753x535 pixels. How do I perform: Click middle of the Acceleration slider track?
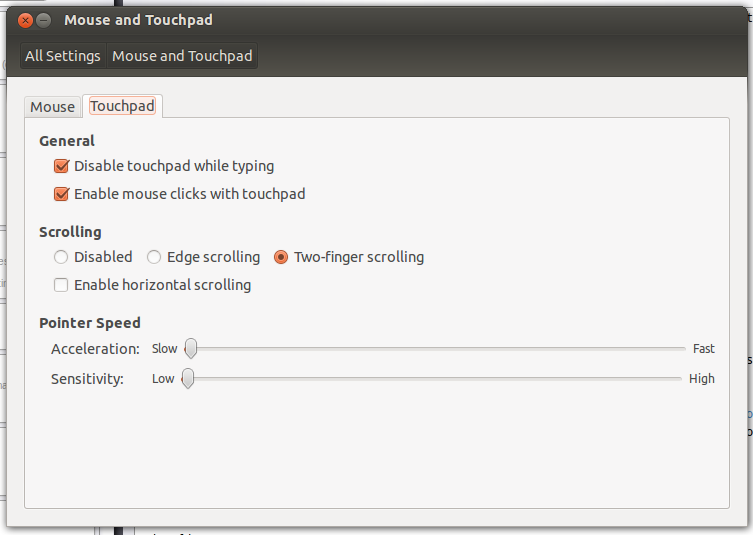[x=435, y=349]
